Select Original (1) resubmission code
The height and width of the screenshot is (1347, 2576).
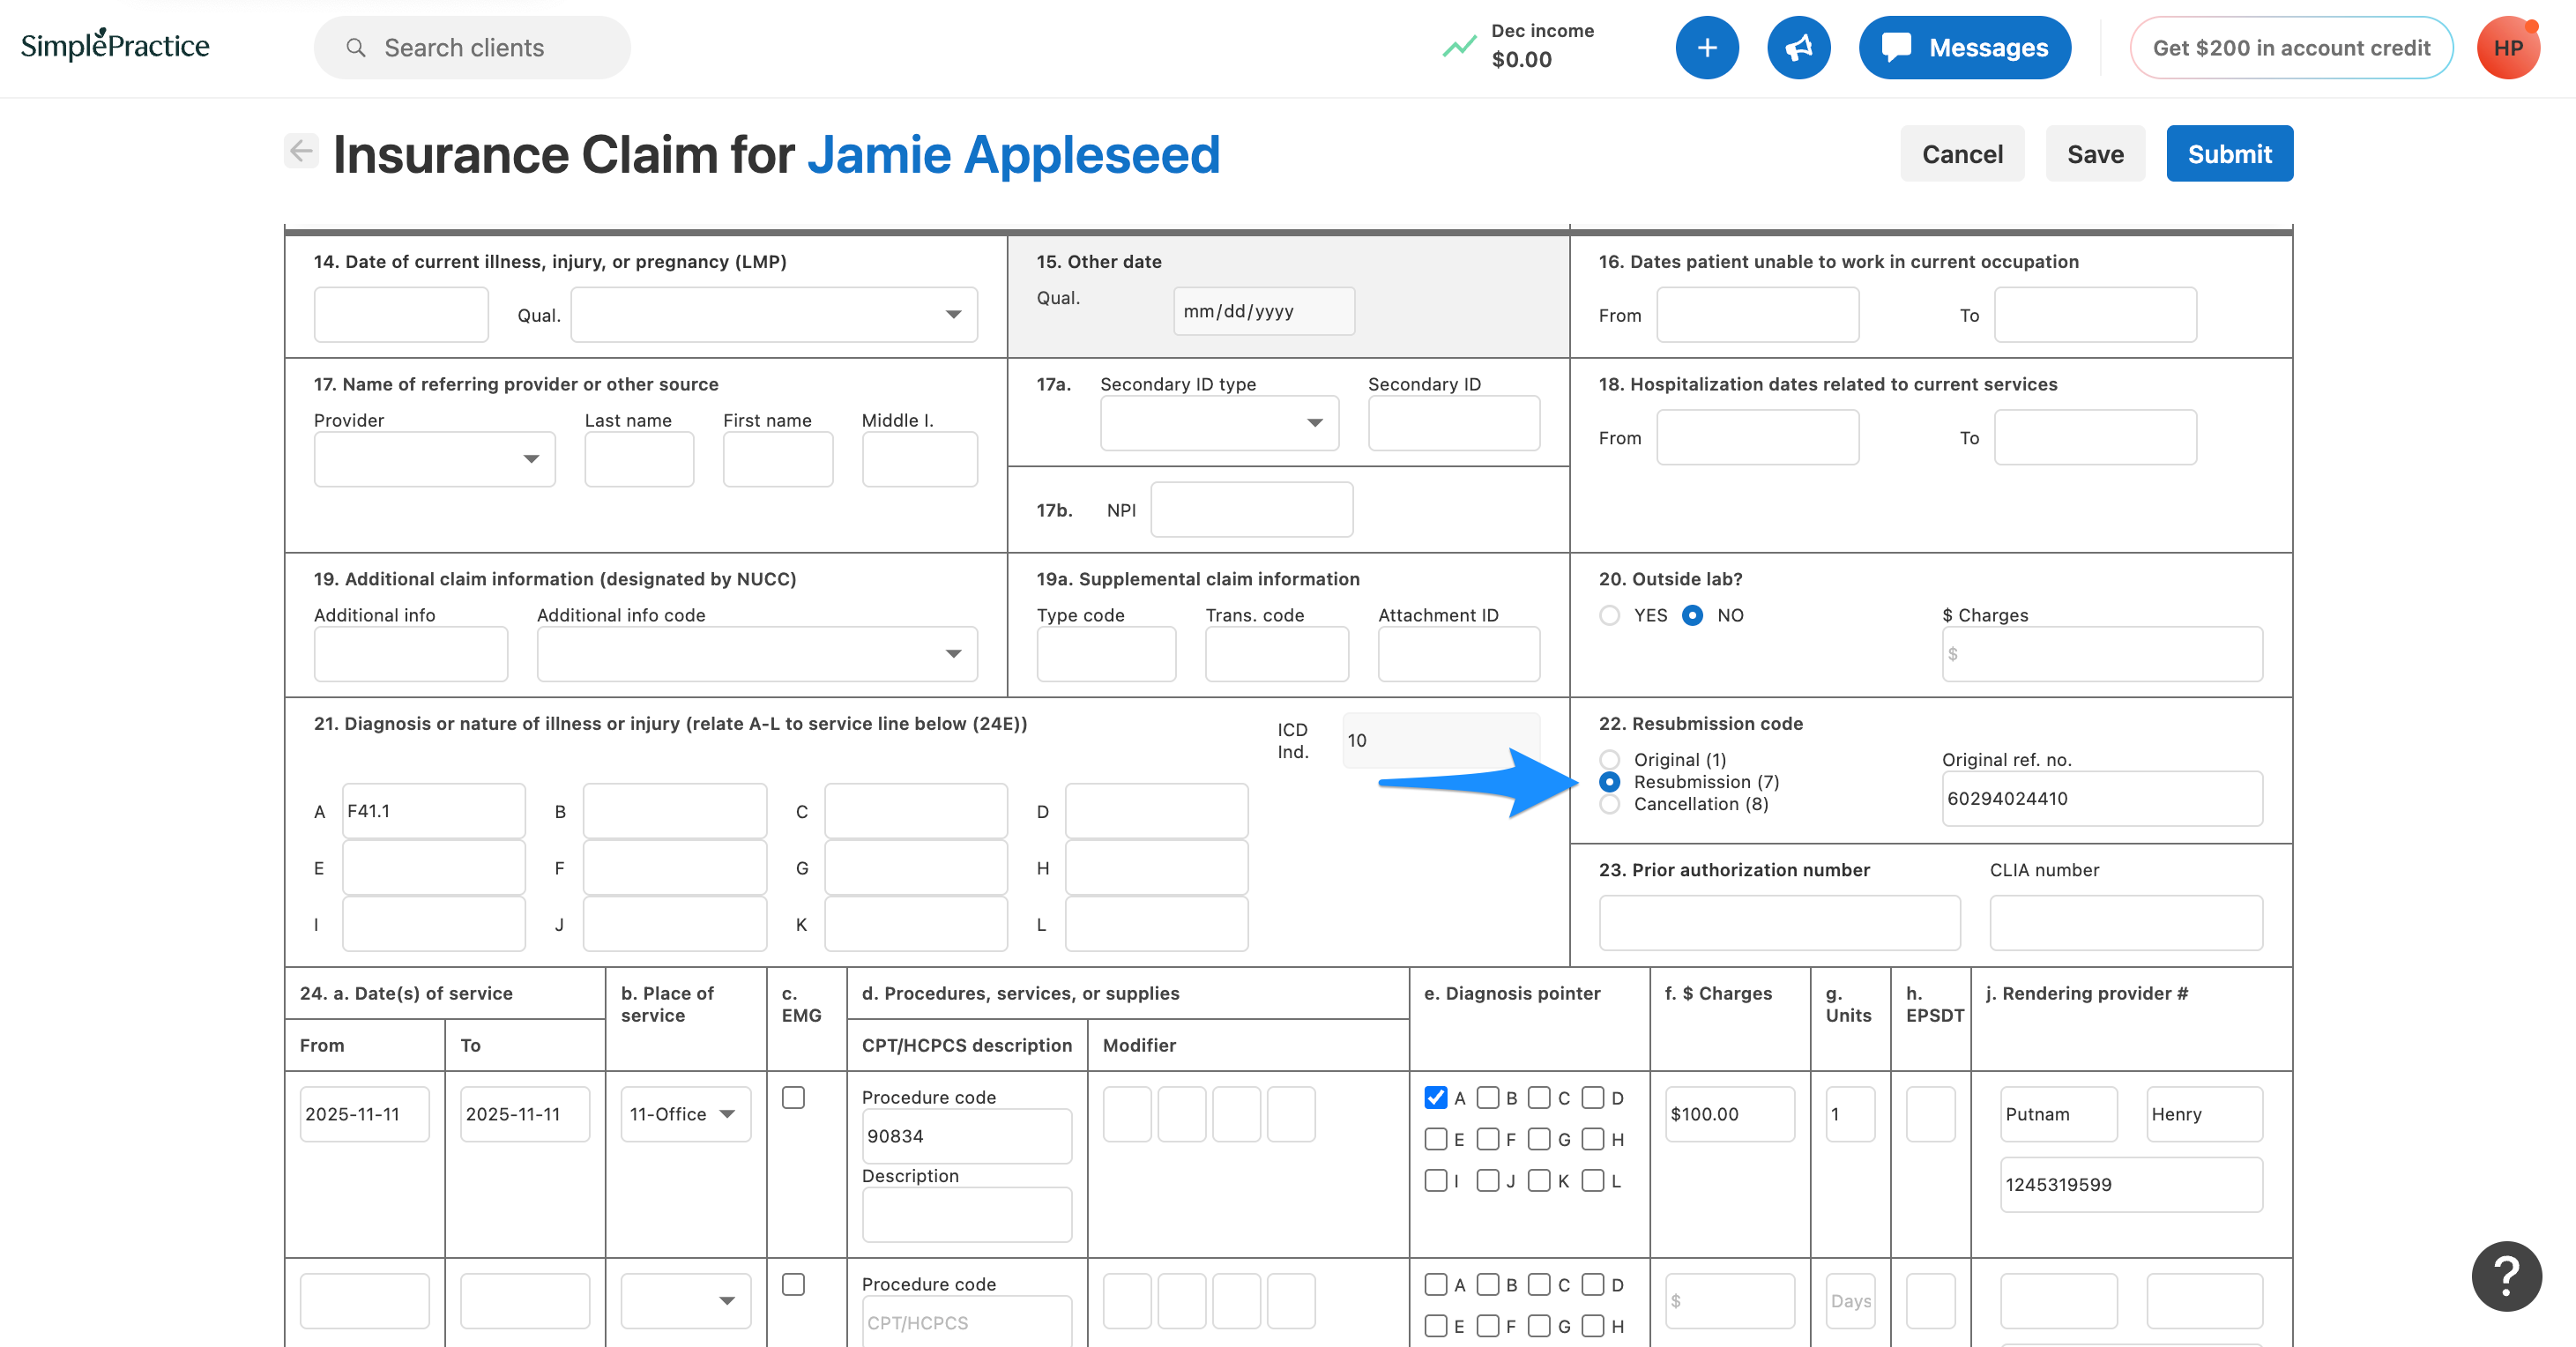(1610, 759)
